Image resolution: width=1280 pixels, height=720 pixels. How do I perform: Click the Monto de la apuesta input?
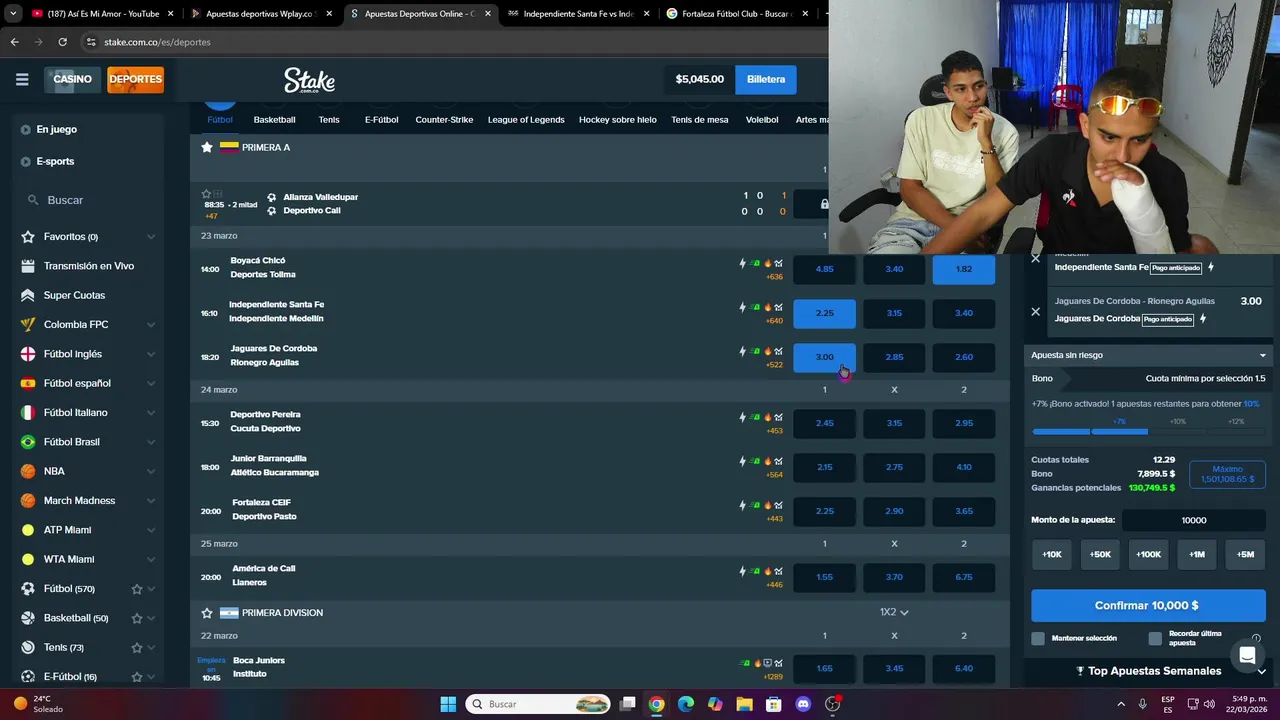(x=1194, y=520)
